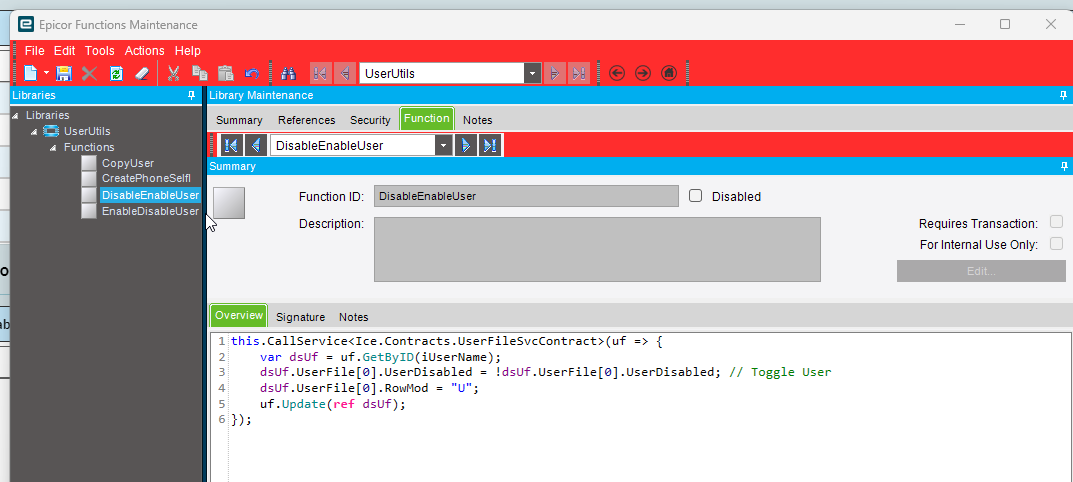Open the Edit menu
Viewport: 1073px width, 482px height.
point(65,51)
